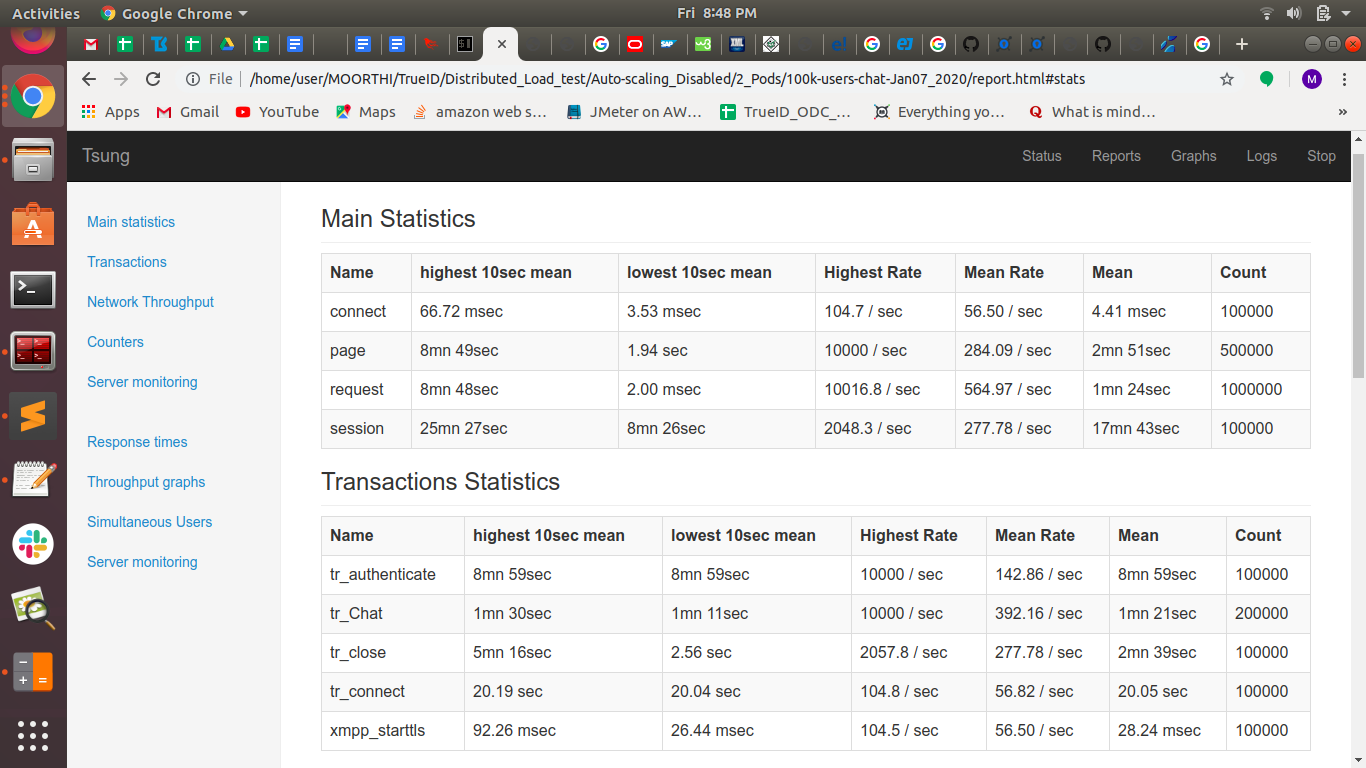Viewport: 1366px width, 768px height.
Task: Open the Calculator app in the dock
Action: tap(33, 672)
